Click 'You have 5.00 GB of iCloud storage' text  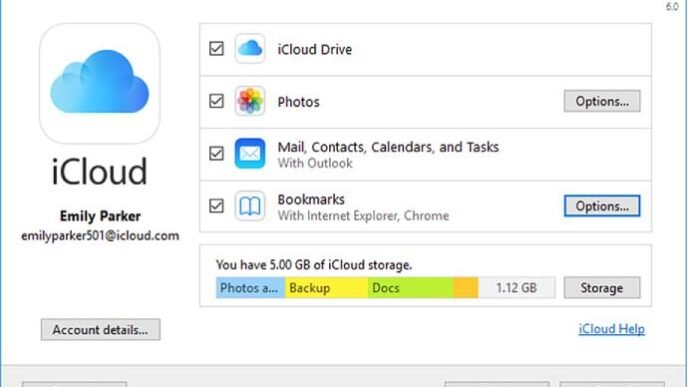coord(314,265)
